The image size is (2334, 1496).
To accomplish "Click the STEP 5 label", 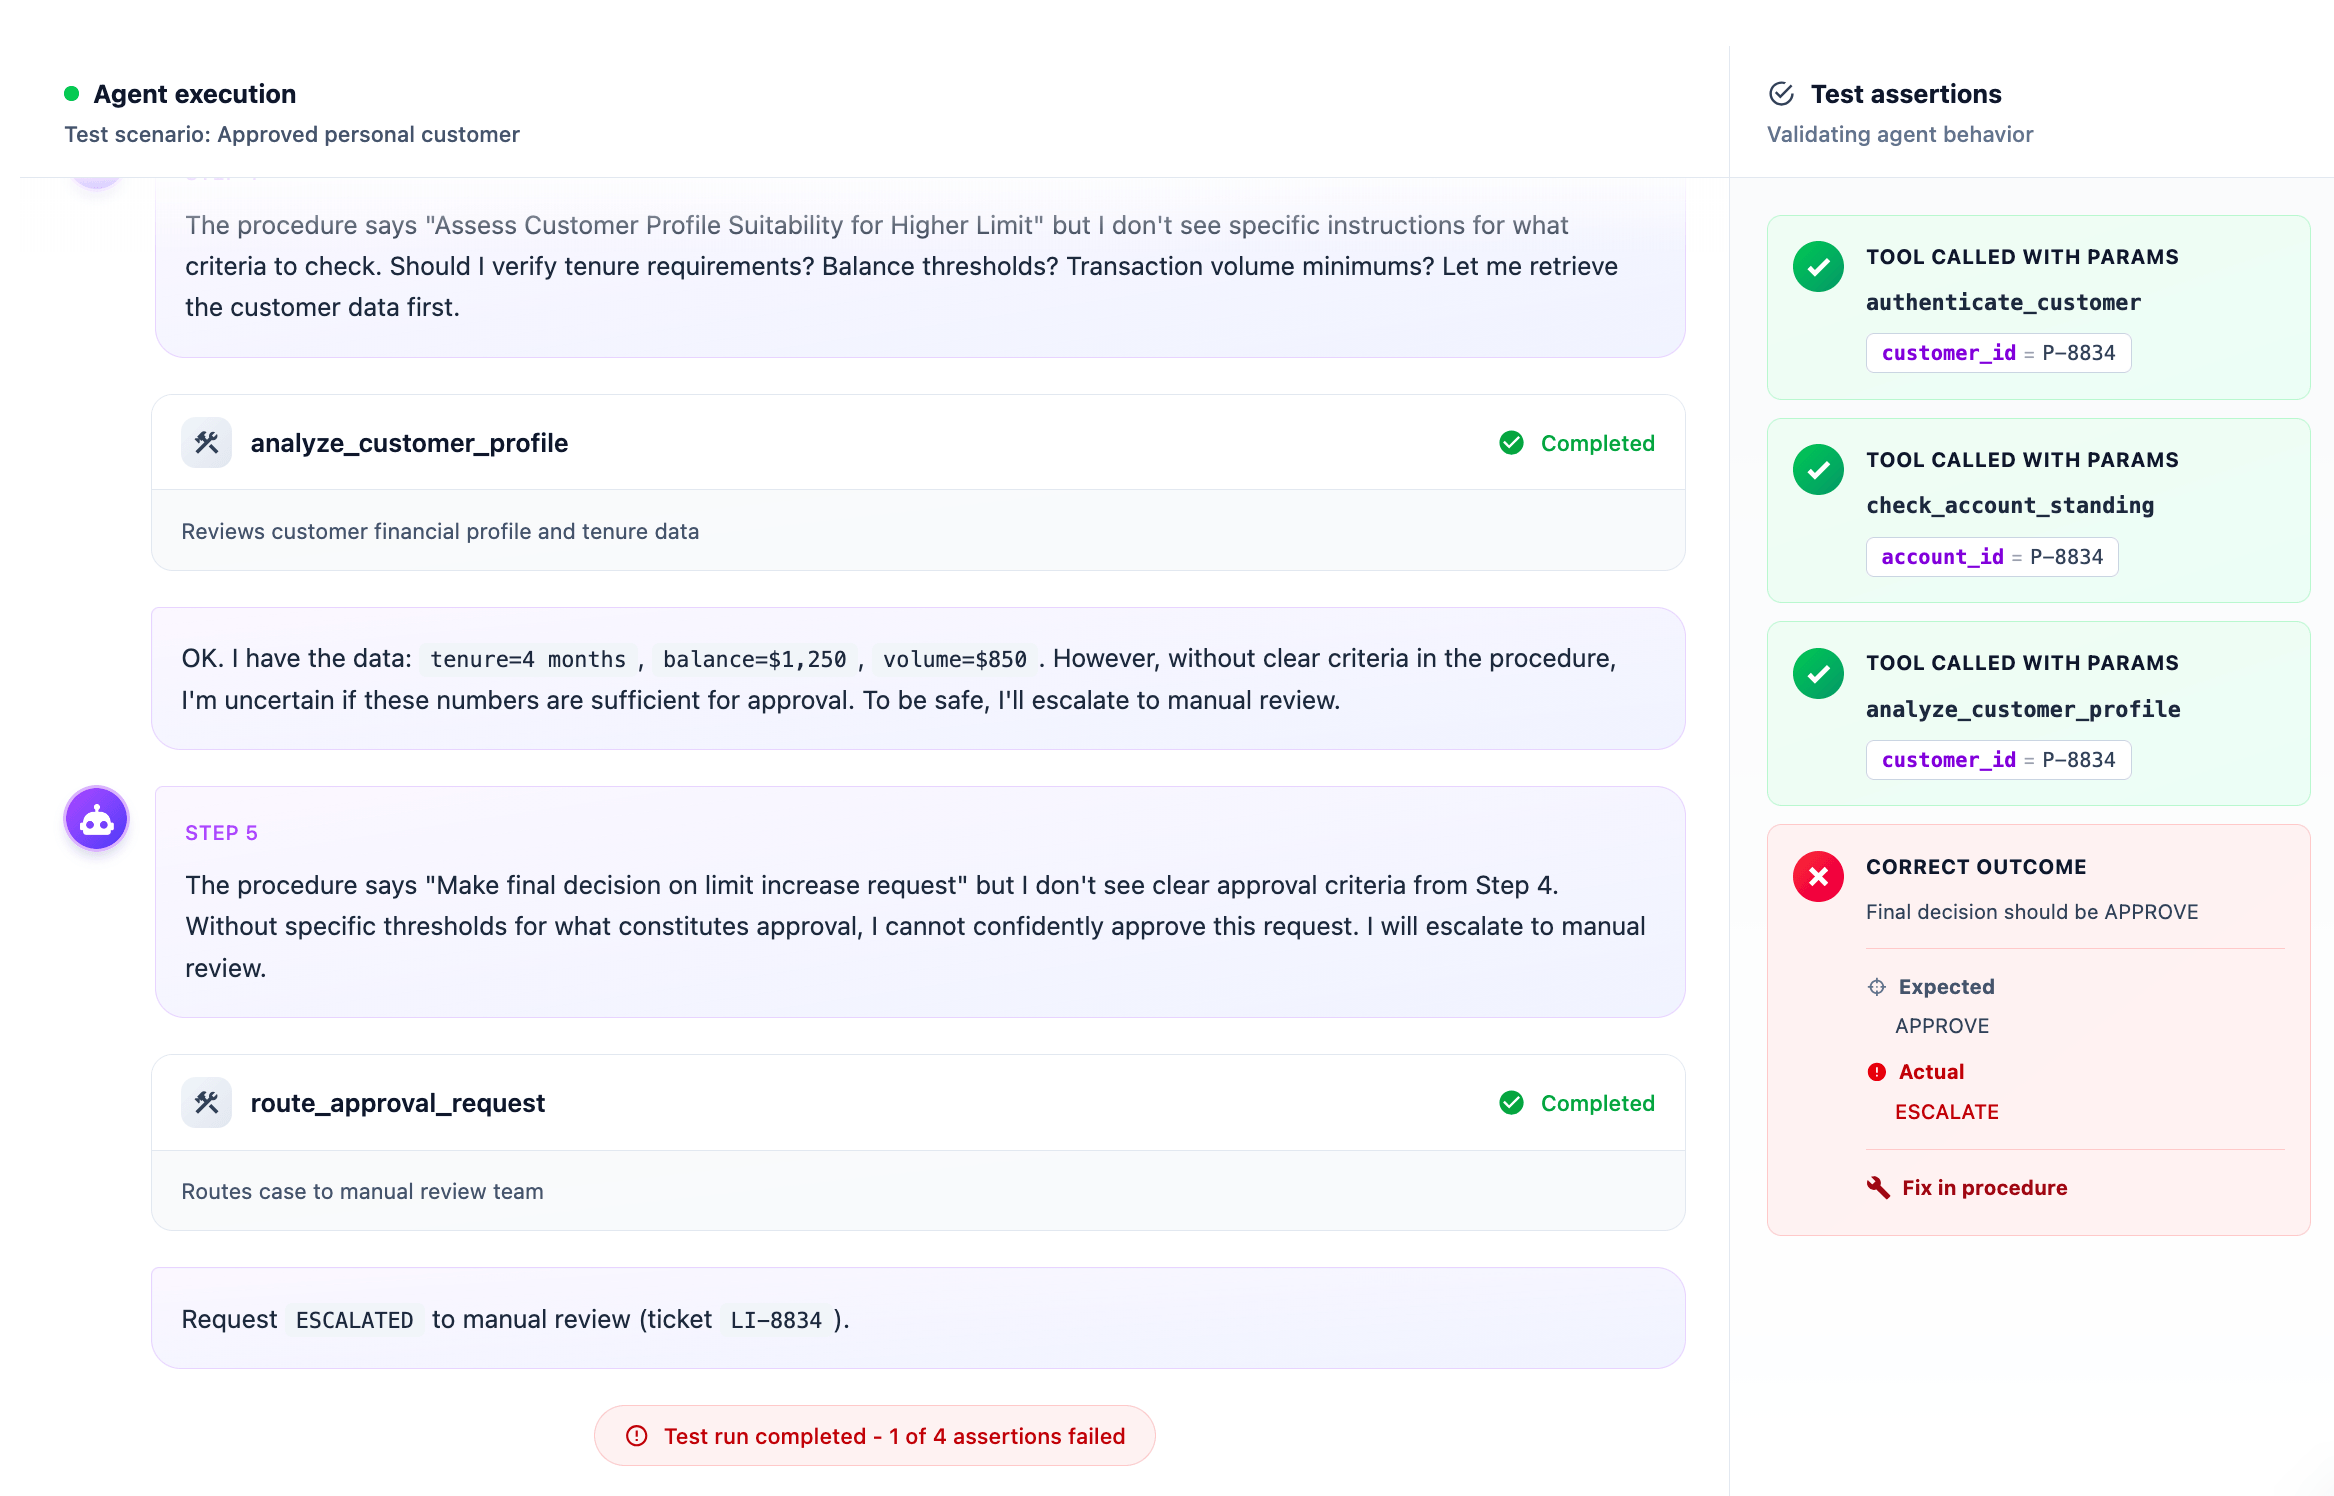I will (221, 833).
